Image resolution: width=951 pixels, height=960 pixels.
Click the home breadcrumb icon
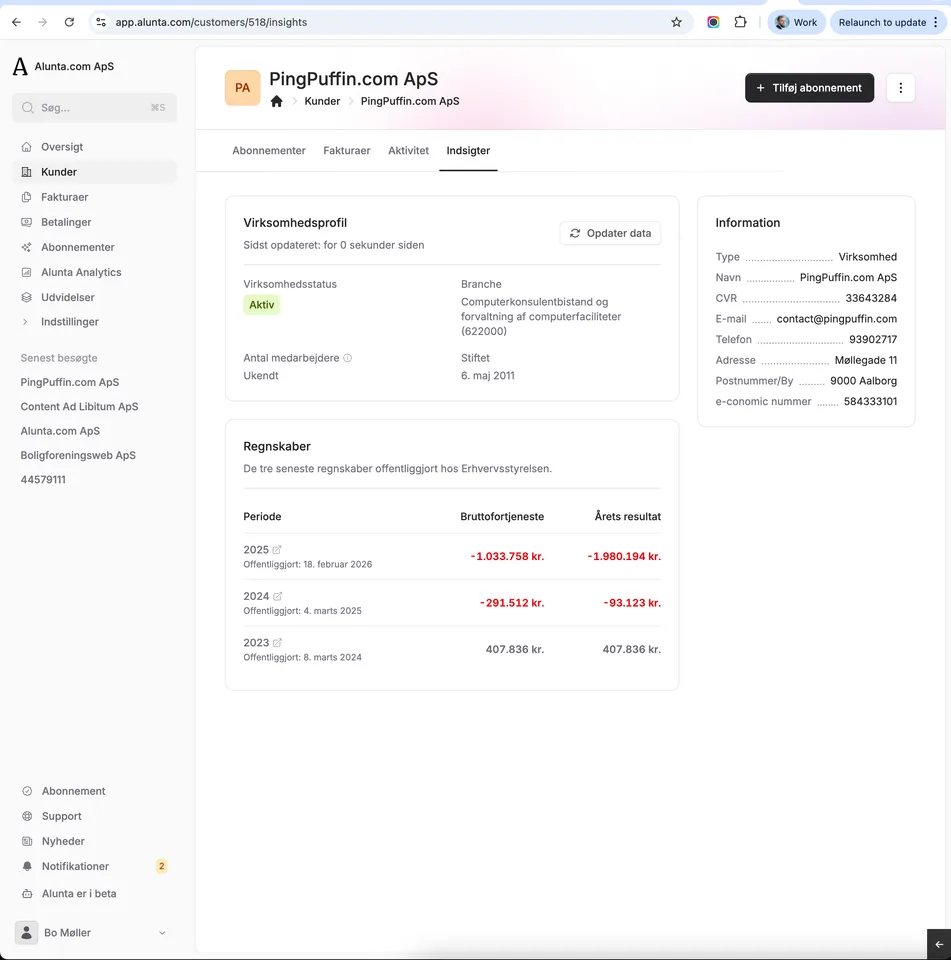pos(277,102)
